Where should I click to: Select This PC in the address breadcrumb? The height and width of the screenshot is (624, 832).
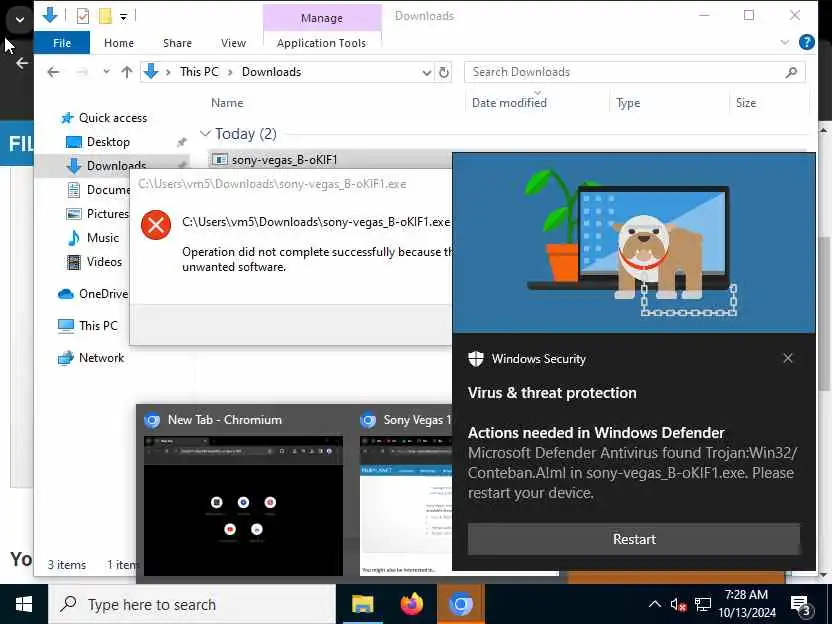pos(199,72)
